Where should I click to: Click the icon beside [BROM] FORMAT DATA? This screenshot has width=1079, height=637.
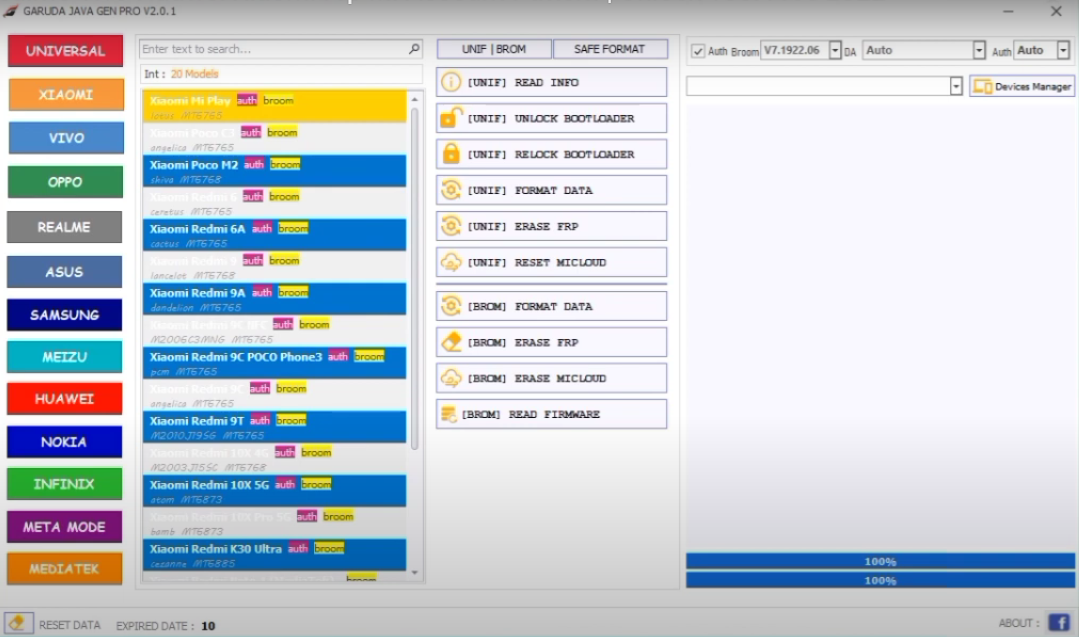coord(451,306)
